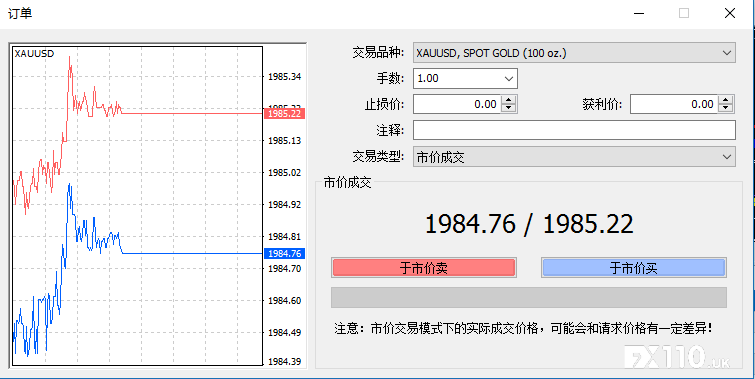The height and width of the screenshot is (379, 755).
Task: Click the 交易类型 label
Action: 378,157
